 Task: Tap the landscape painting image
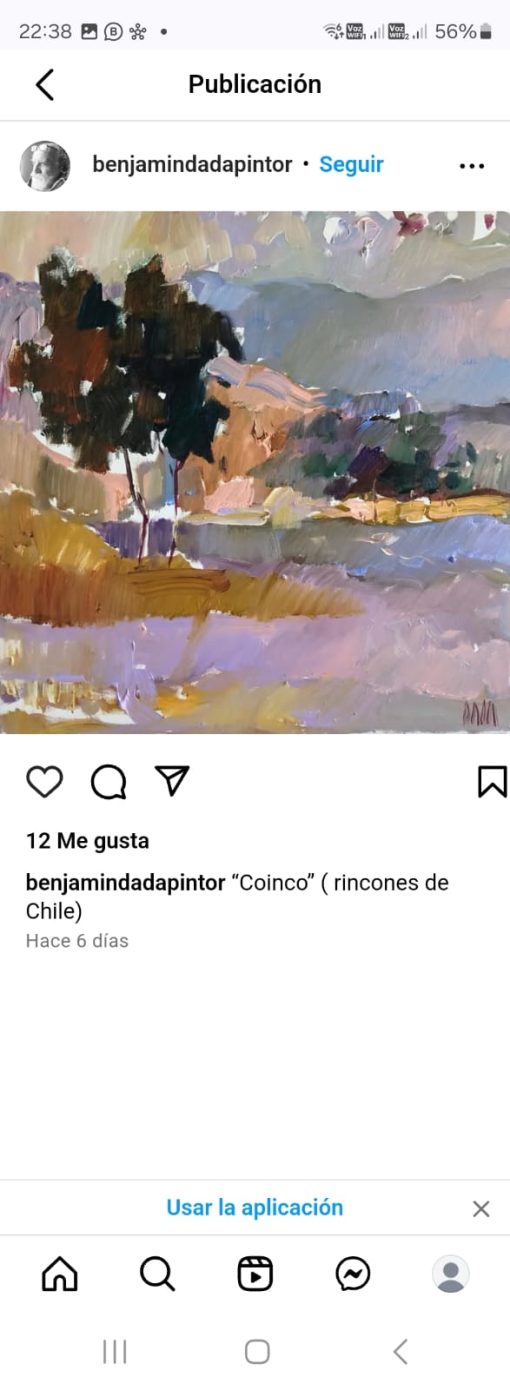point(255,472)
